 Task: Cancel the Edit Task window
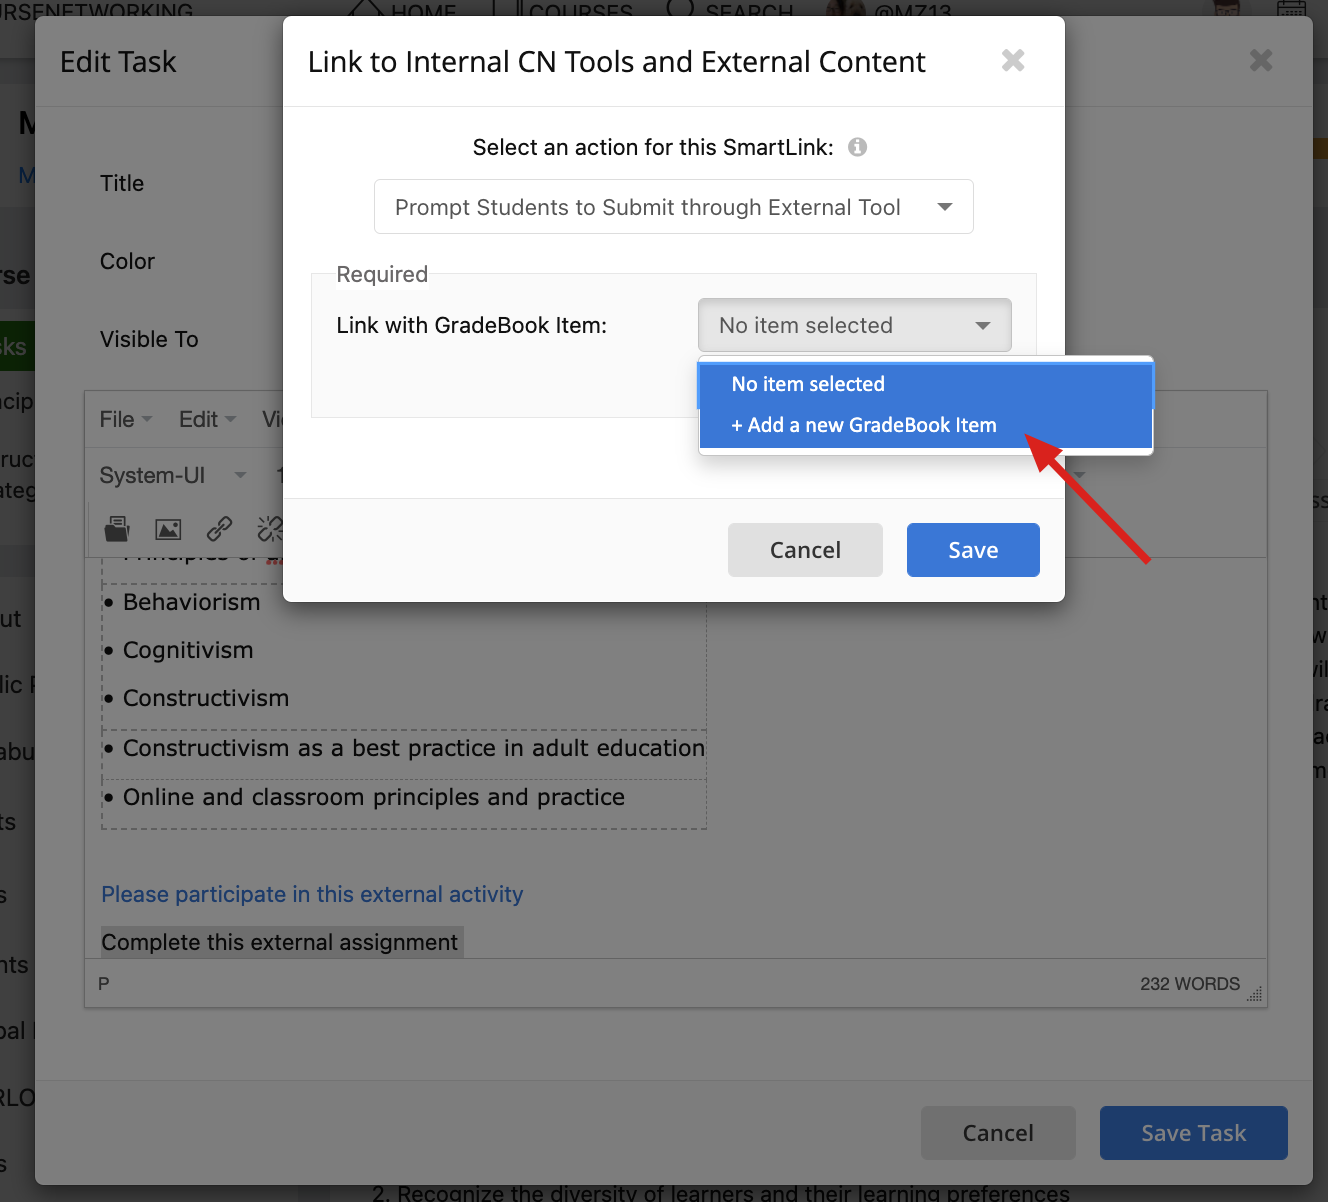pos(998,1133)
